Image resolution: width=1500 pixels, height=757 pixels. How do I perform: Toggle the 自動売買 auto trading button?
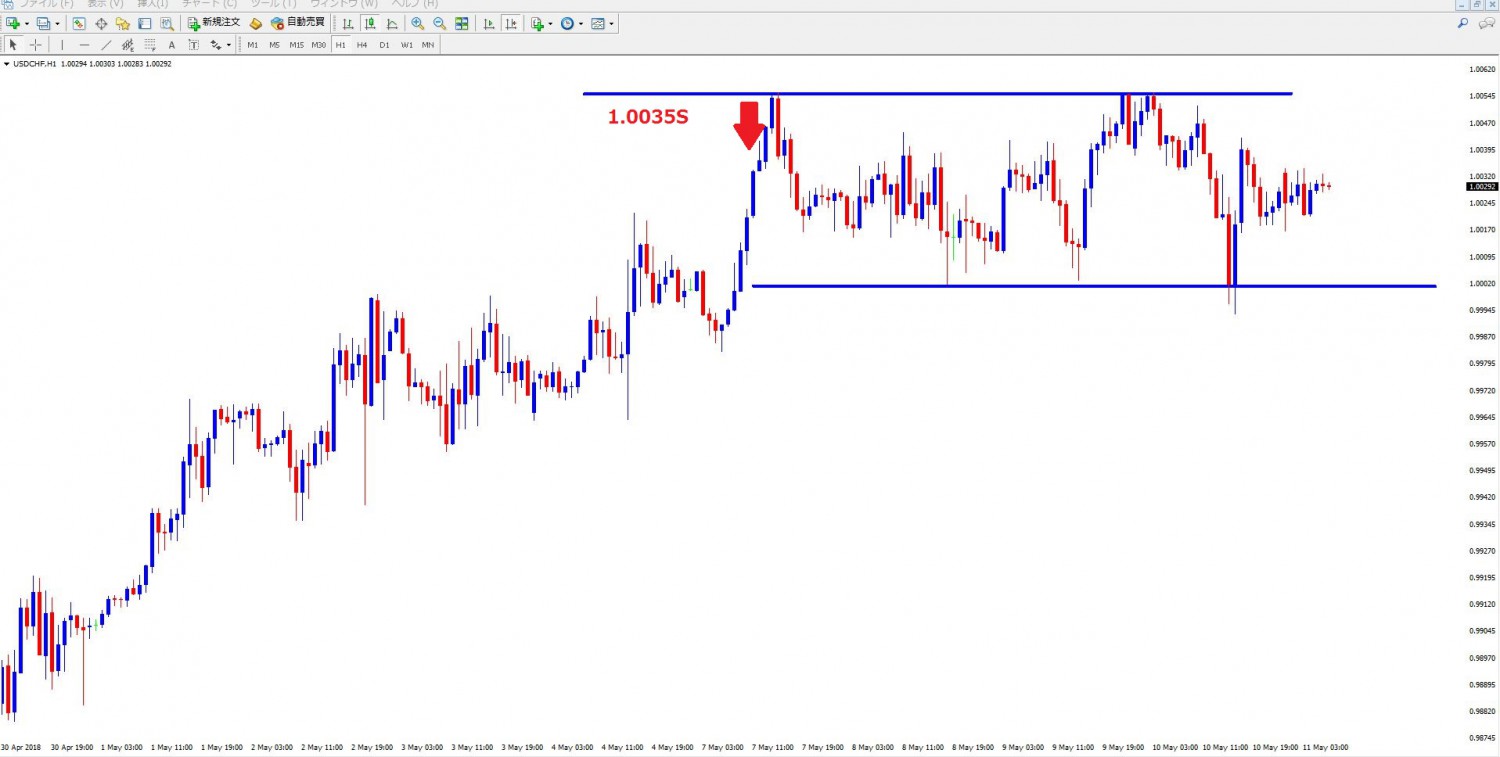(x=297, y=23)
